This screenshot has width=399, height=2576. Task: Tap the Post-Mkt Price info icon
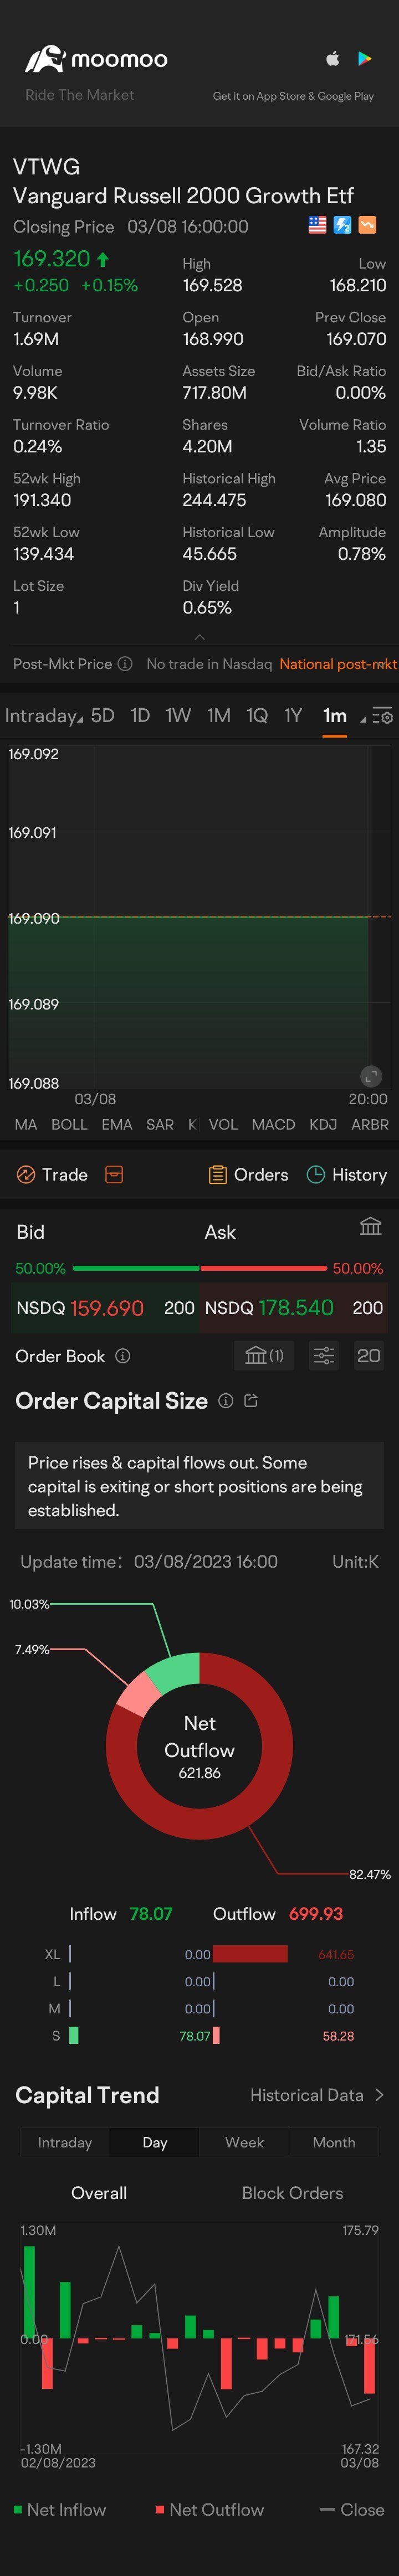click(x=125, y=664)
